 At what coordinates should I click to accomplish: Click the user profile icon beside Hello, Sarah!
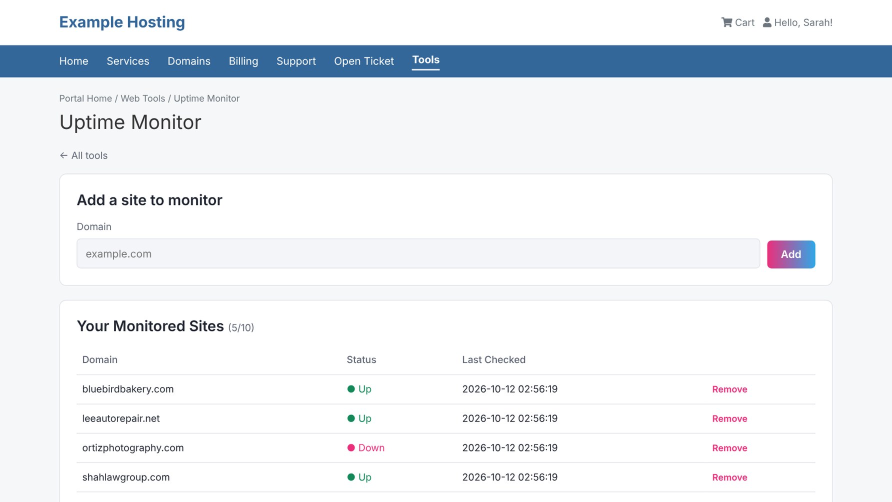tap(767, 22)
